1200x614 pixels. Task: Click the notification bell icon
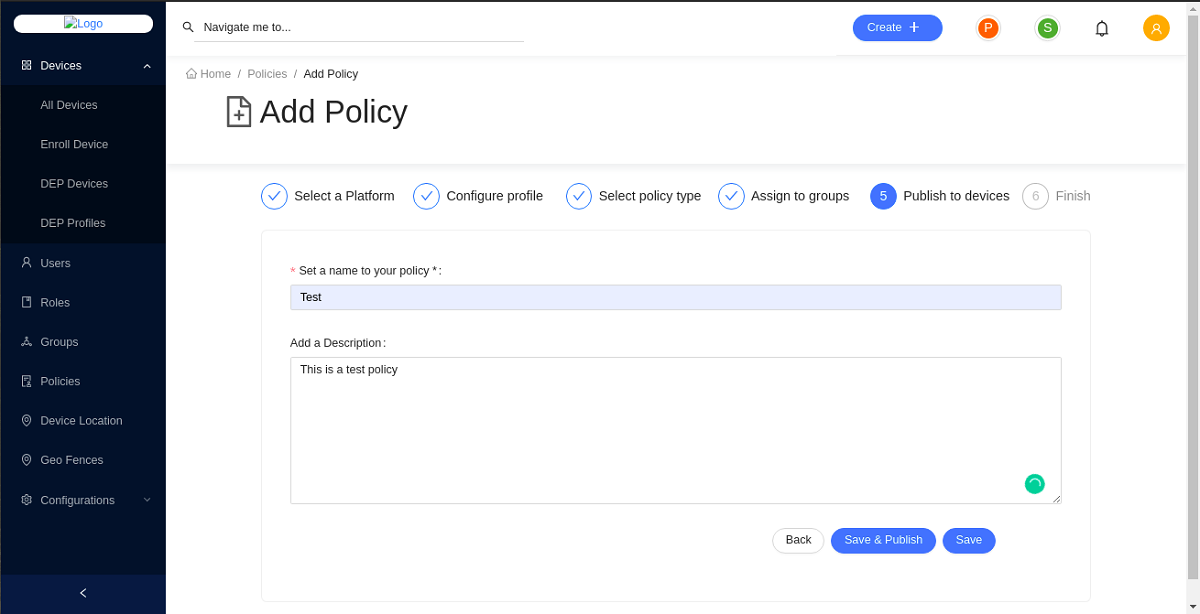1102,28
